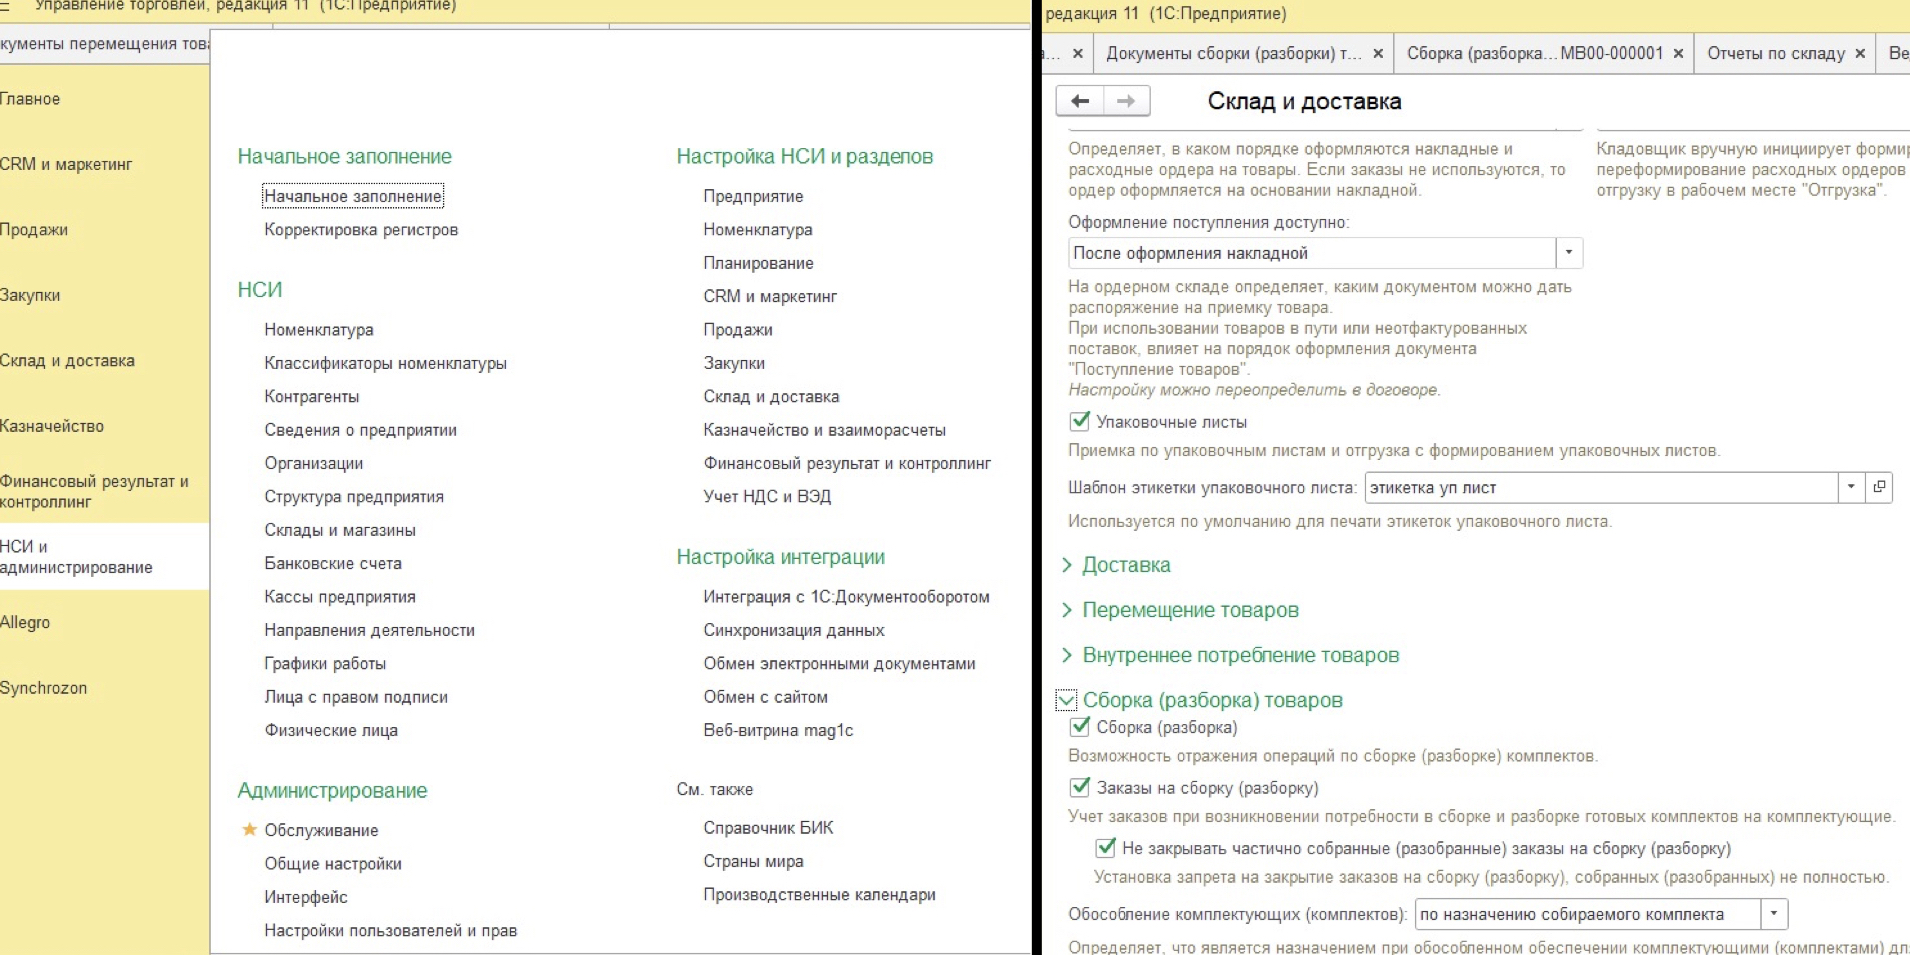Open 'Классификаторы номенклатуры'
The image size is (1910, 955).
click(x=385, y=363)
